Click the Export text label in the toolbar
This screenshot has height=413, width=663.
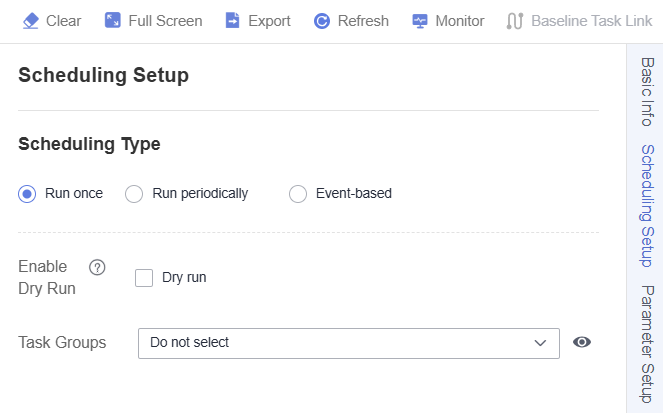click(x=269, y=21)
